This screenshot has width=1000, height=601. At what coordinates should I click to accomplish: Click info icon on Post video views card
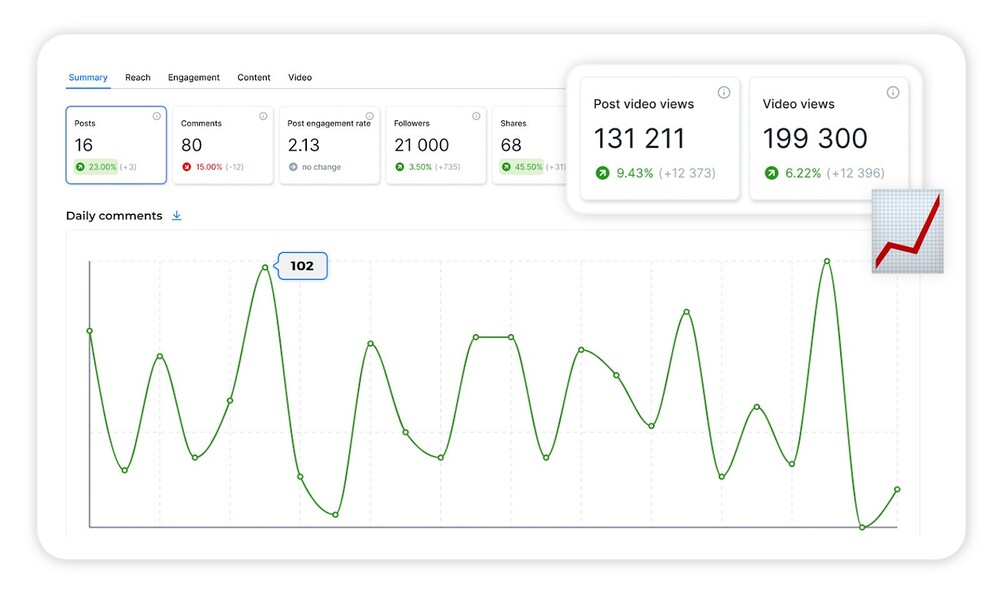tap(724, 93)
